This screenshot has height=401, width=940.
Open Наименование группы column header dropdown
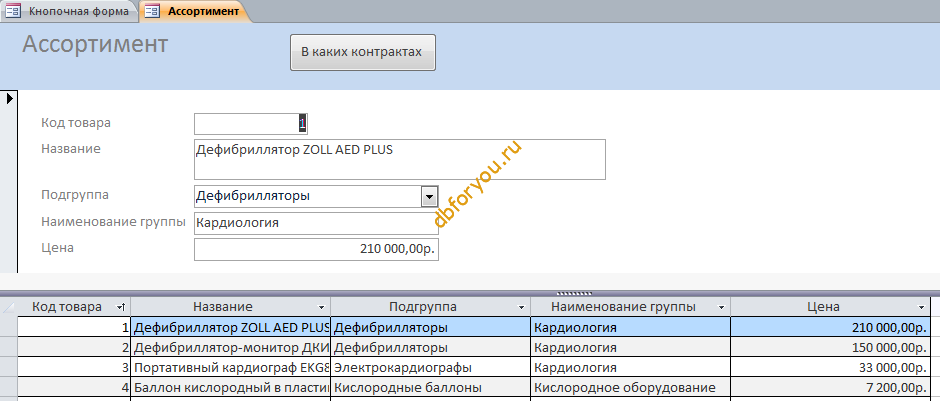pos(721,307)
